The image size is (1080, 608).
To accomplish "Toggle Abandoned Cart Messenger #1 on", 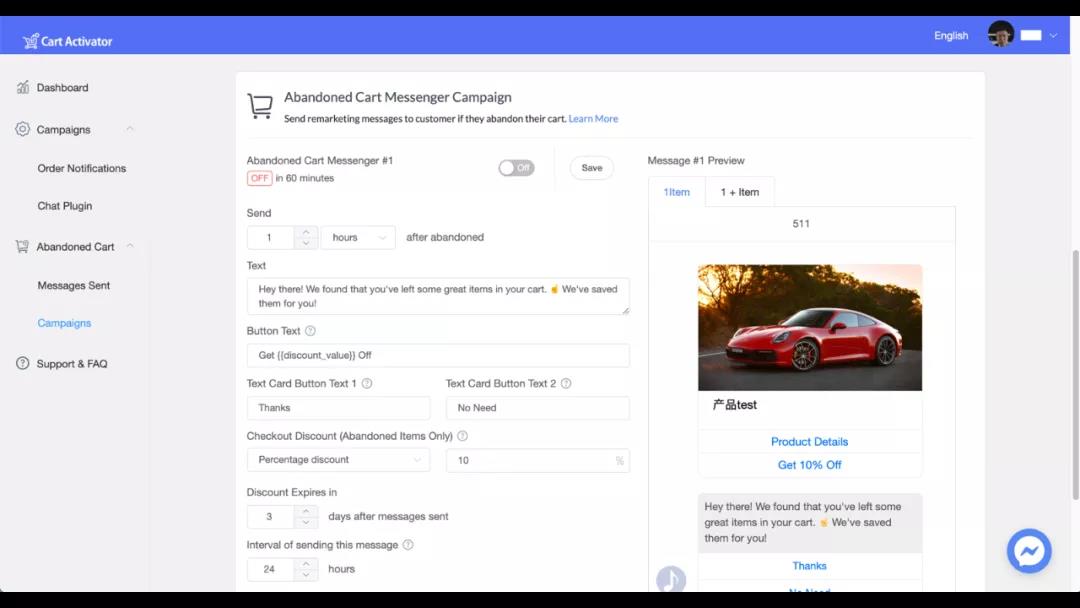I will [x=516, y=167].
